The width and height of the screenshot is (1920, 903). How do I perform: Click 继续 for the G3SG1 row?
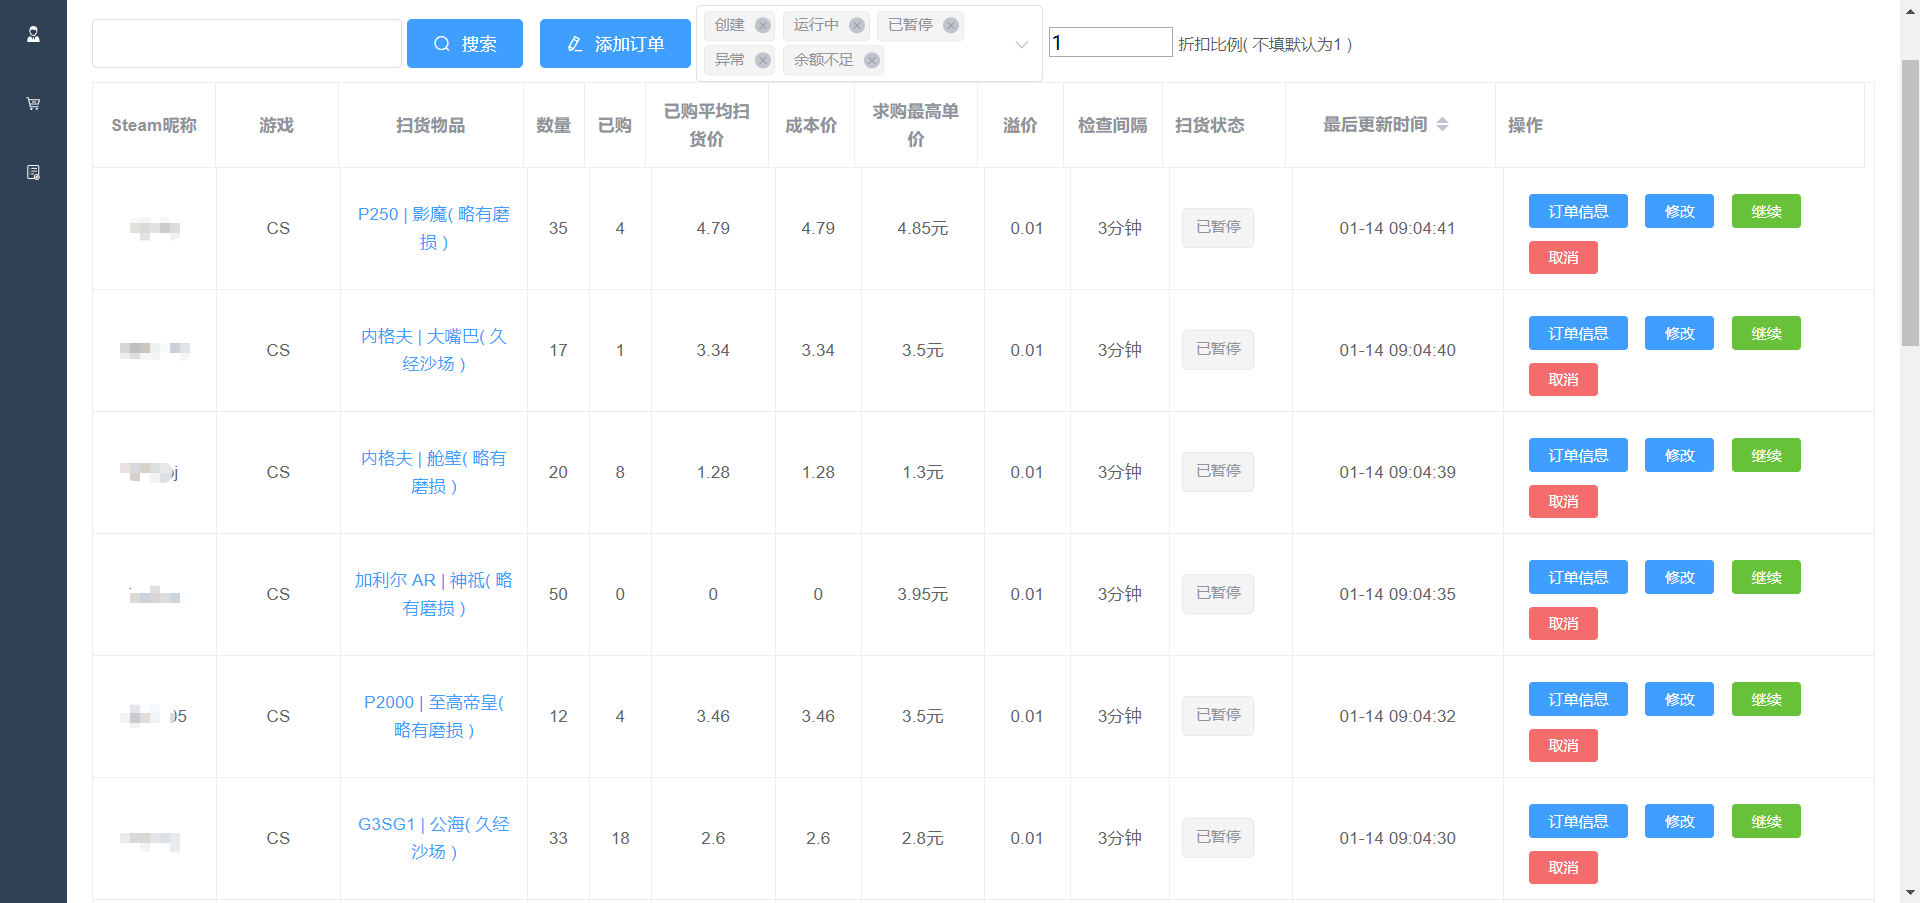tap(1766, 821)
